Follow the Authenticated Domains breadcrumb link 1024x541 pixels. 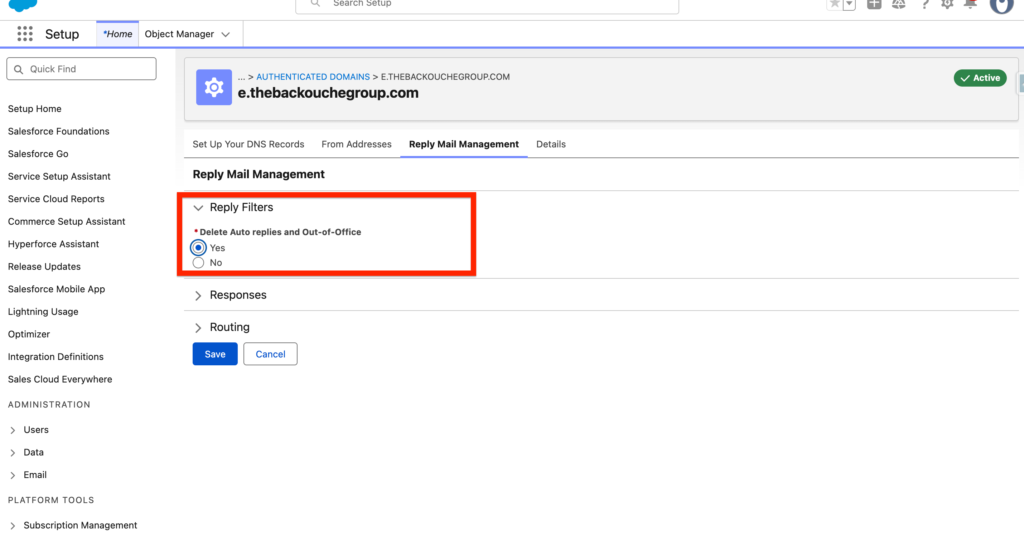click(313, 77)
